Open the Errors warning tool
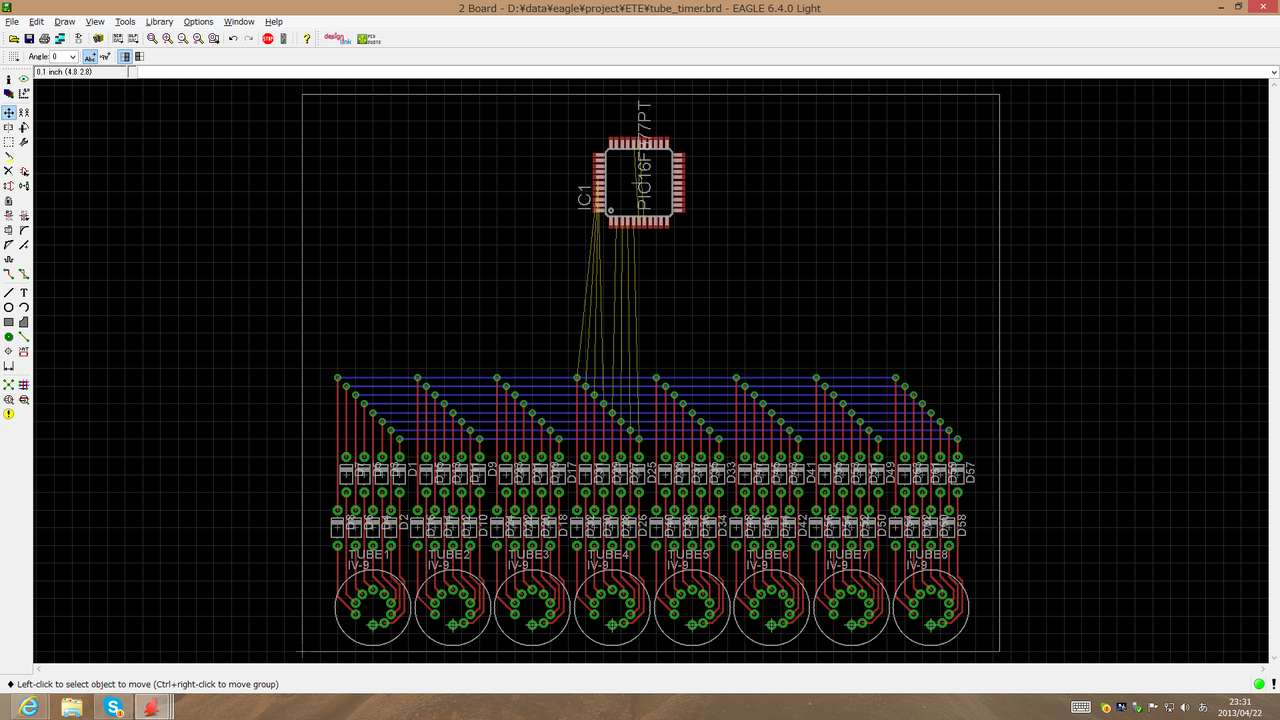The height and width of the screenshot is (720, 1280). (x=9, y=414)
